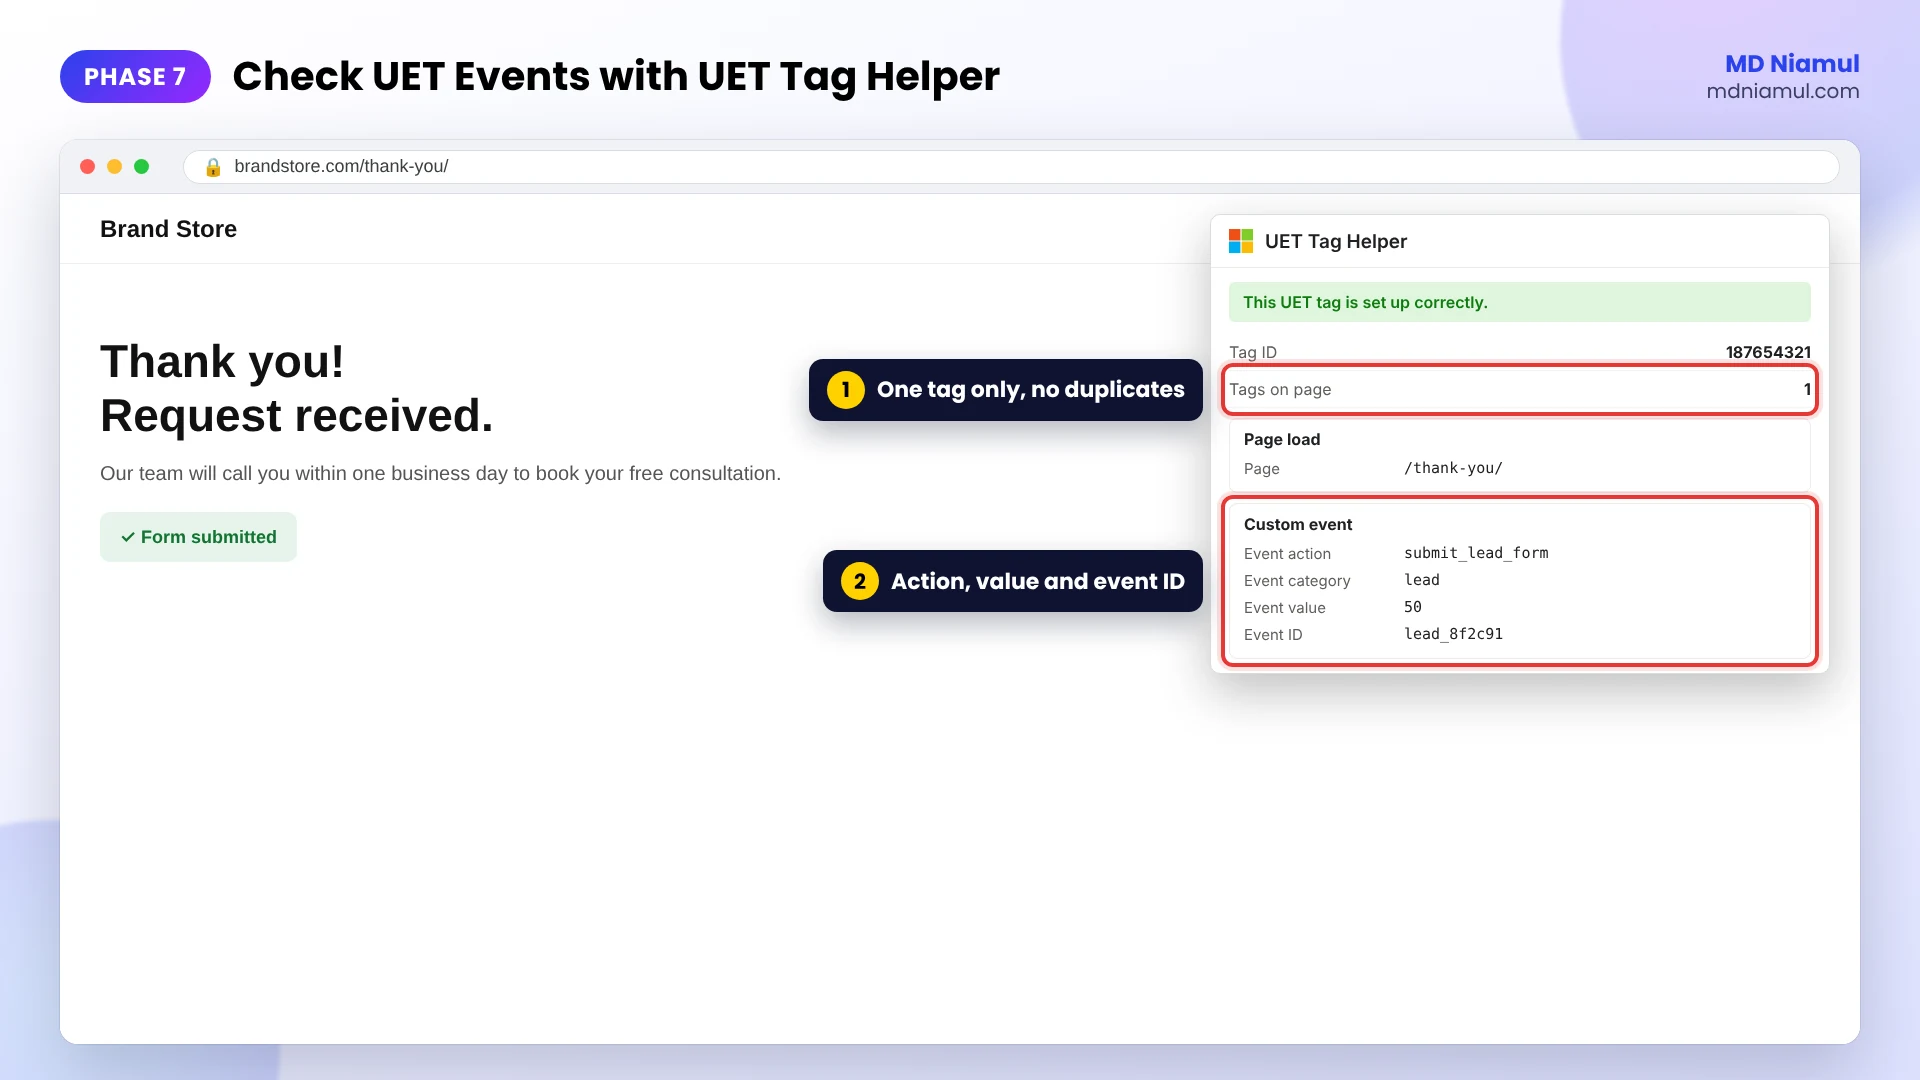Click the Microsoft logo in UET Tag Helper
The image size is (1920, 1080).
pyautogui.click(x=1240, y=241)
